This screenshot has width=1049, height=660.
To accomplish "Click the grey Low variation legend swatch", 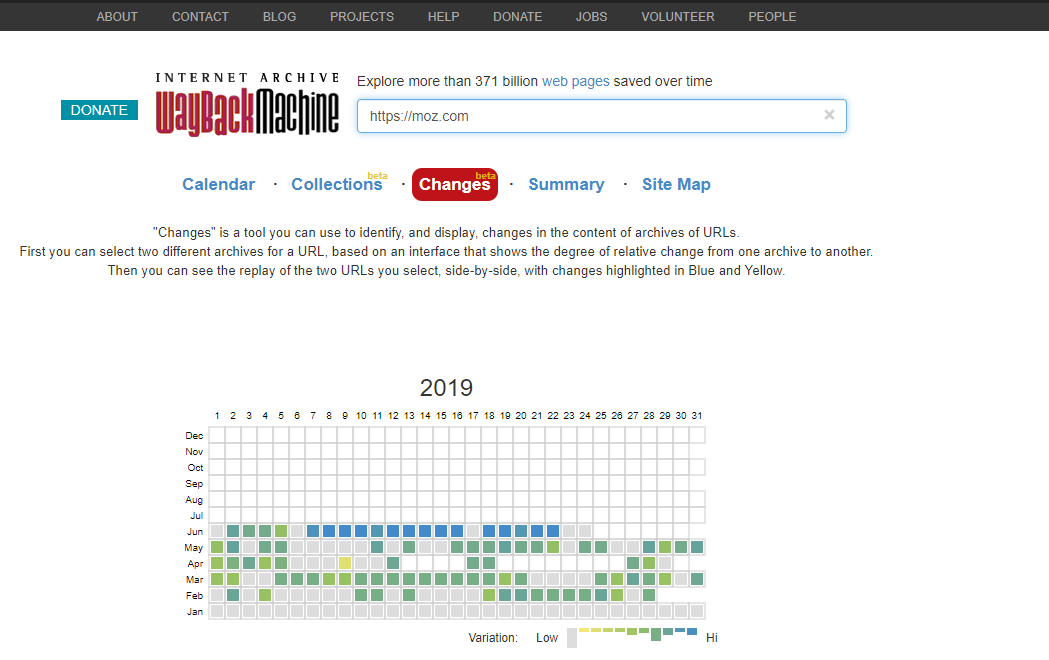I will coord(572,638).
